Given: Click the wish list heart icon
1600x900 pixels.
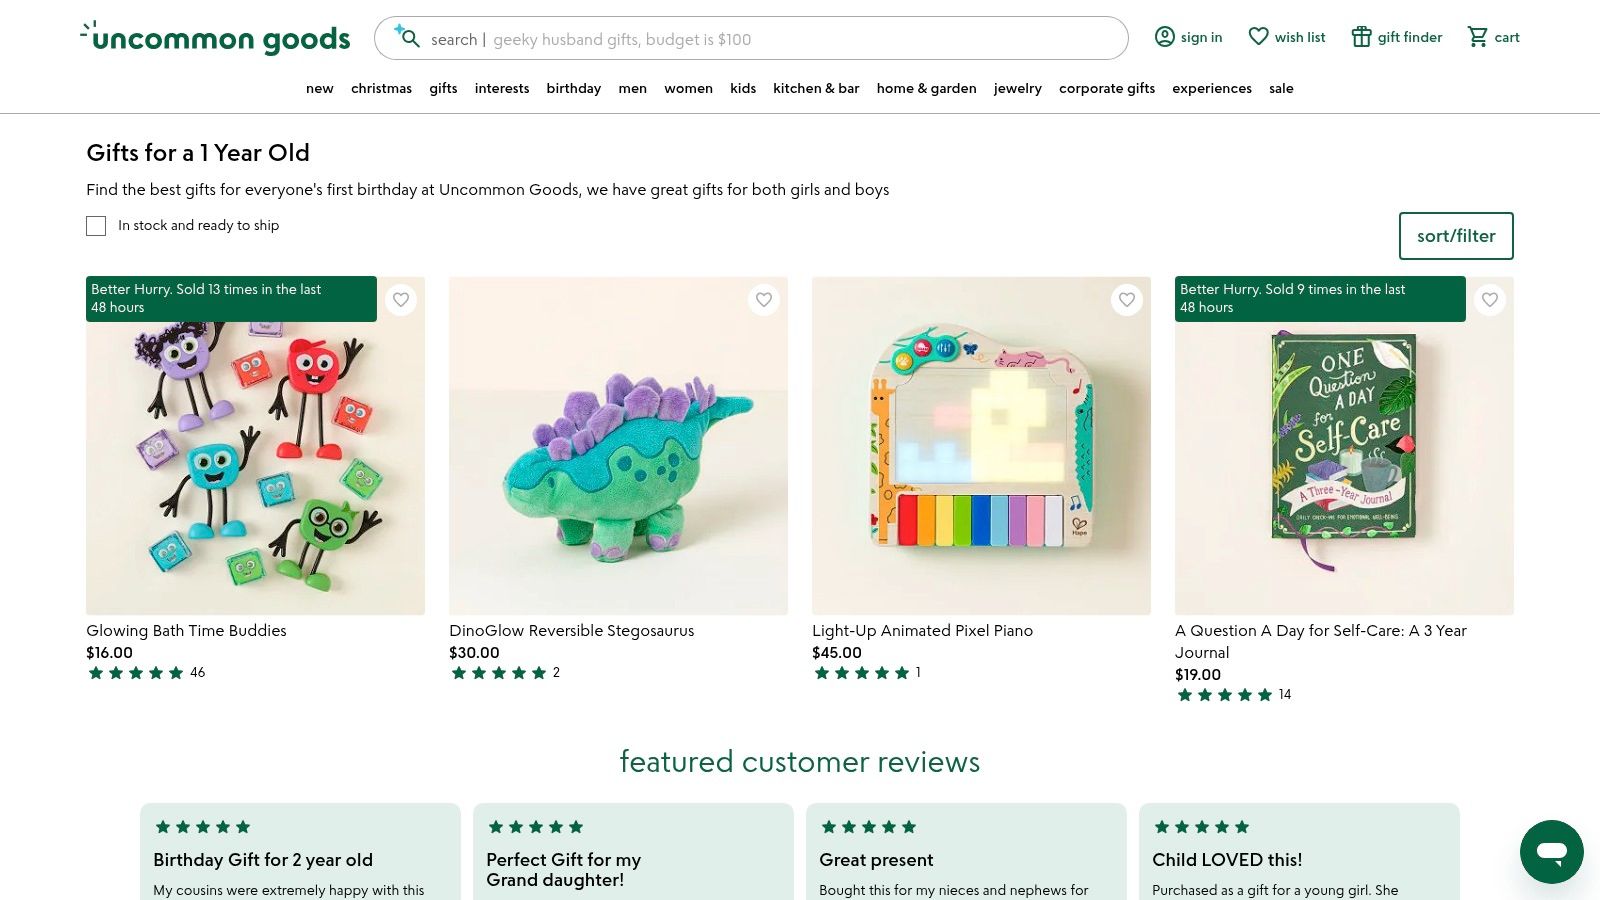Looking at the screenshot, I should (x=1258, y=37).
